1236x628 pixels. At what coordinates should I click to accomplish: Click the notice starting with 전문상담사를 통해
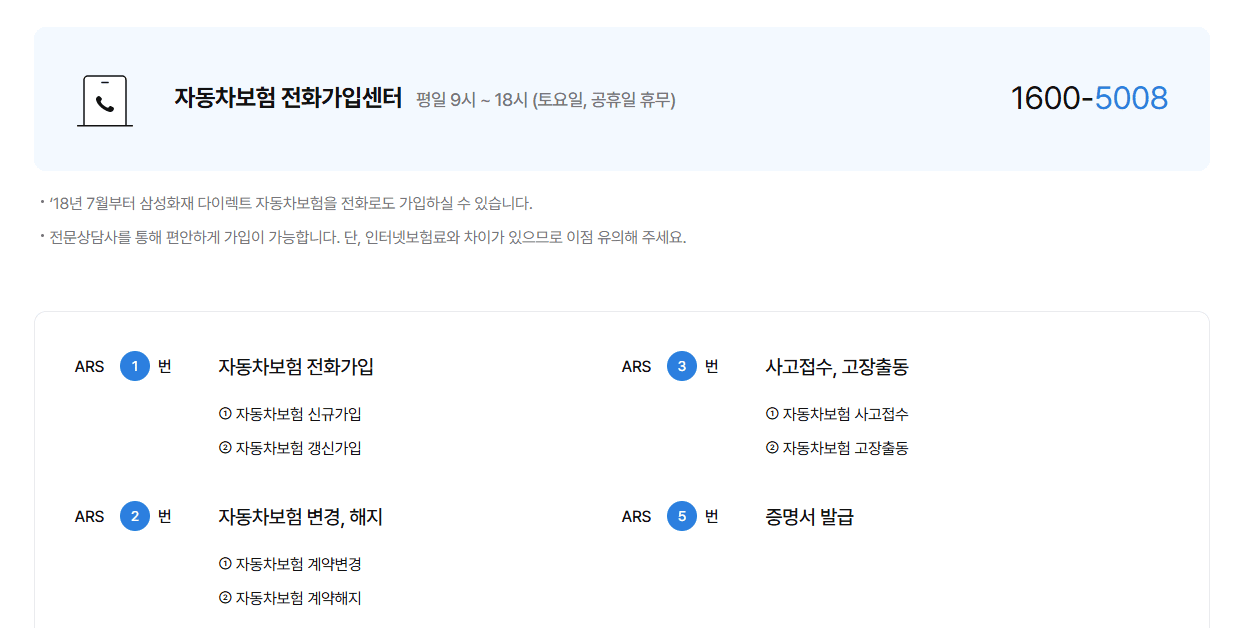tap(364, 237)
